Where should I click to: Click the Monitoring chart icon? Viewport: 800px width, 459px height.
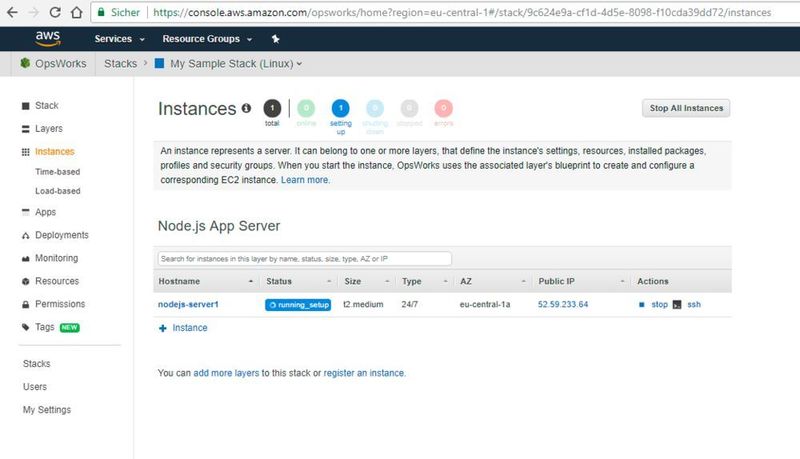click(26, 259)
